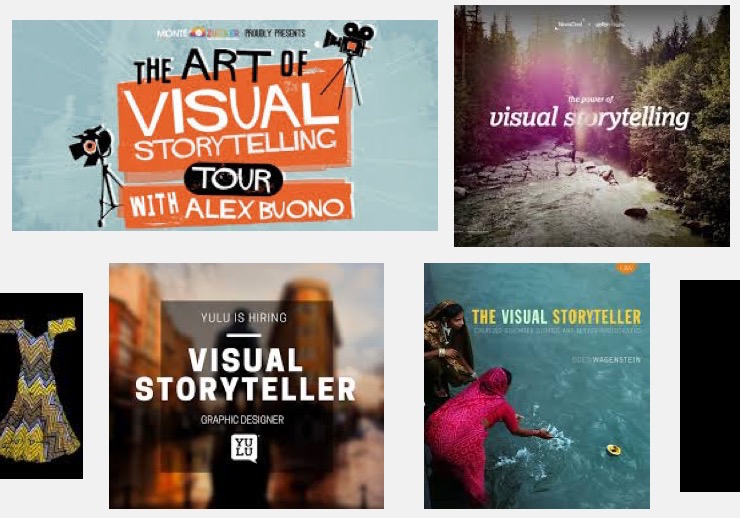Open the Yulu Visual Storyteller hiring image
Screen dimensions: 740x518
246,386
